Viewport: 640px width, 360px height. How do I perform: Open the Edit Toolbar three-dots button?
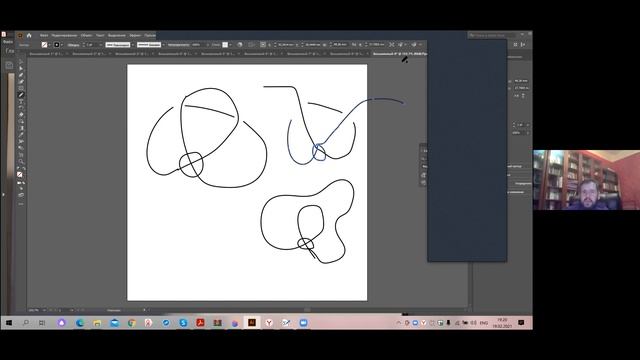[x=21, y=204]
